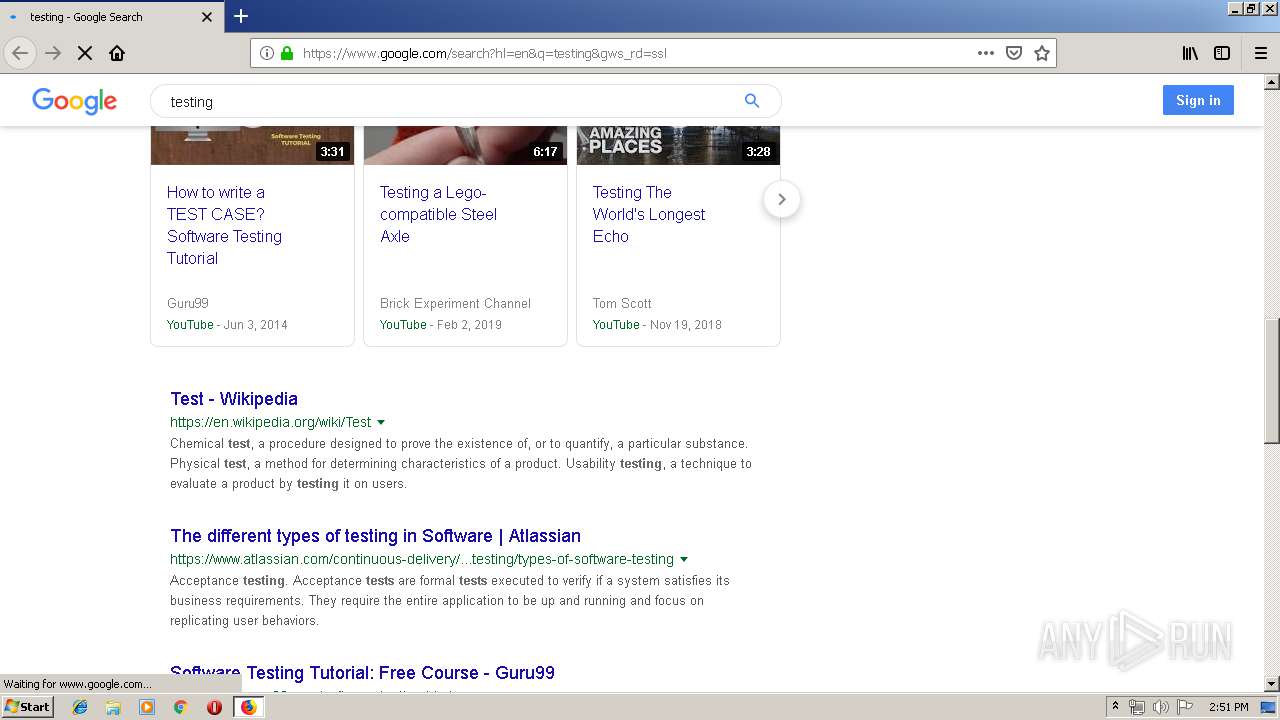Expand dropdown arrow next to Atlassian URL

pos(684,560)
